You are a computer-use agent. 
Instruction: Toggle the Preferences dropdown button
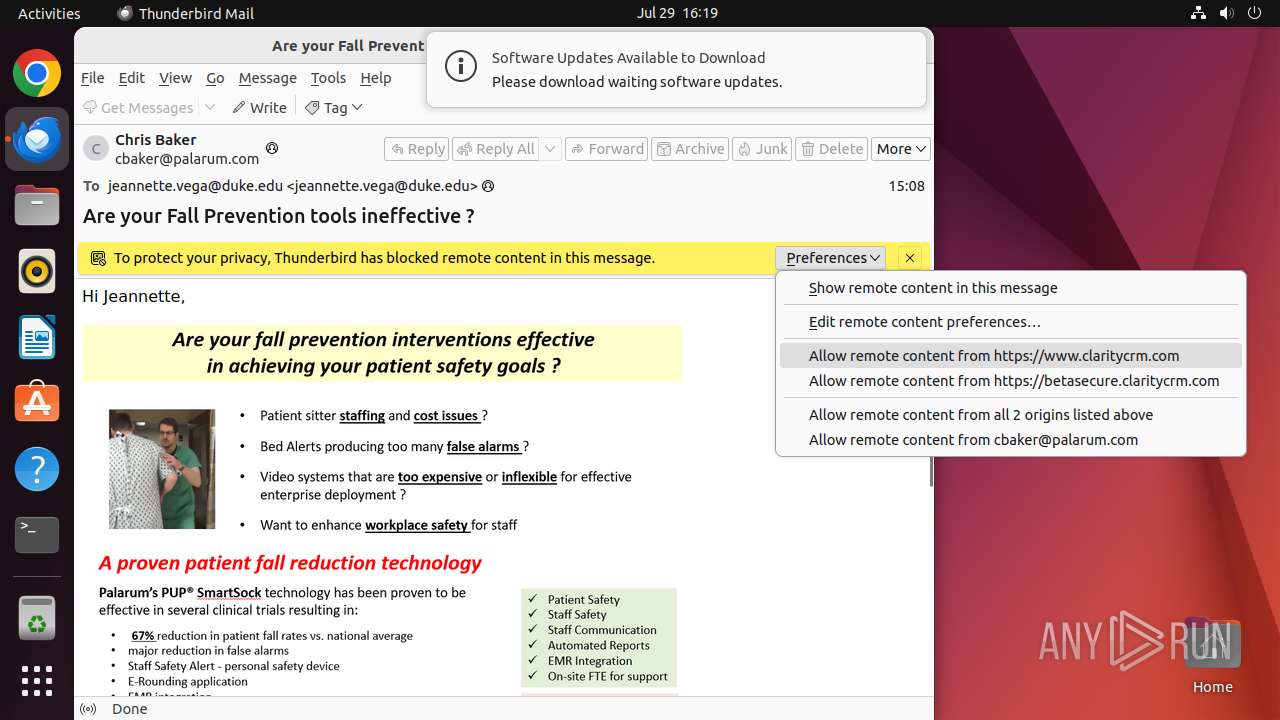(x=830, y=258)
